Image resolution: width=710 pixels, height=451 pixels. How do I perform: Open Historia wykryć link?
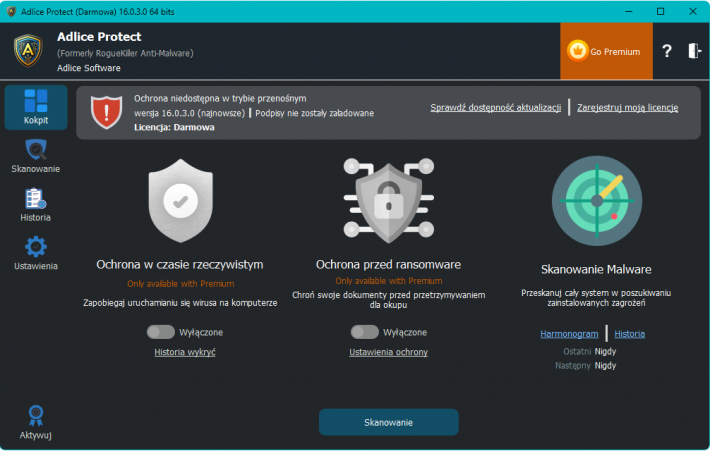(x=185, y=352)
